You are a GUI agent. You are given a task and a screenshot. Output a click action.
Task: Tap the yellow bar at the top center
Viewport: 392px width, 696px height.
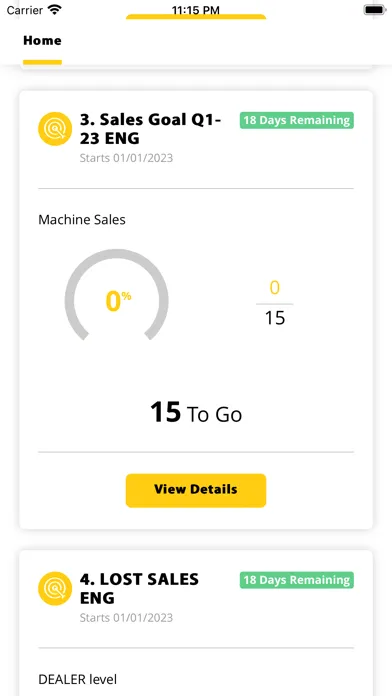coord(196,17)
